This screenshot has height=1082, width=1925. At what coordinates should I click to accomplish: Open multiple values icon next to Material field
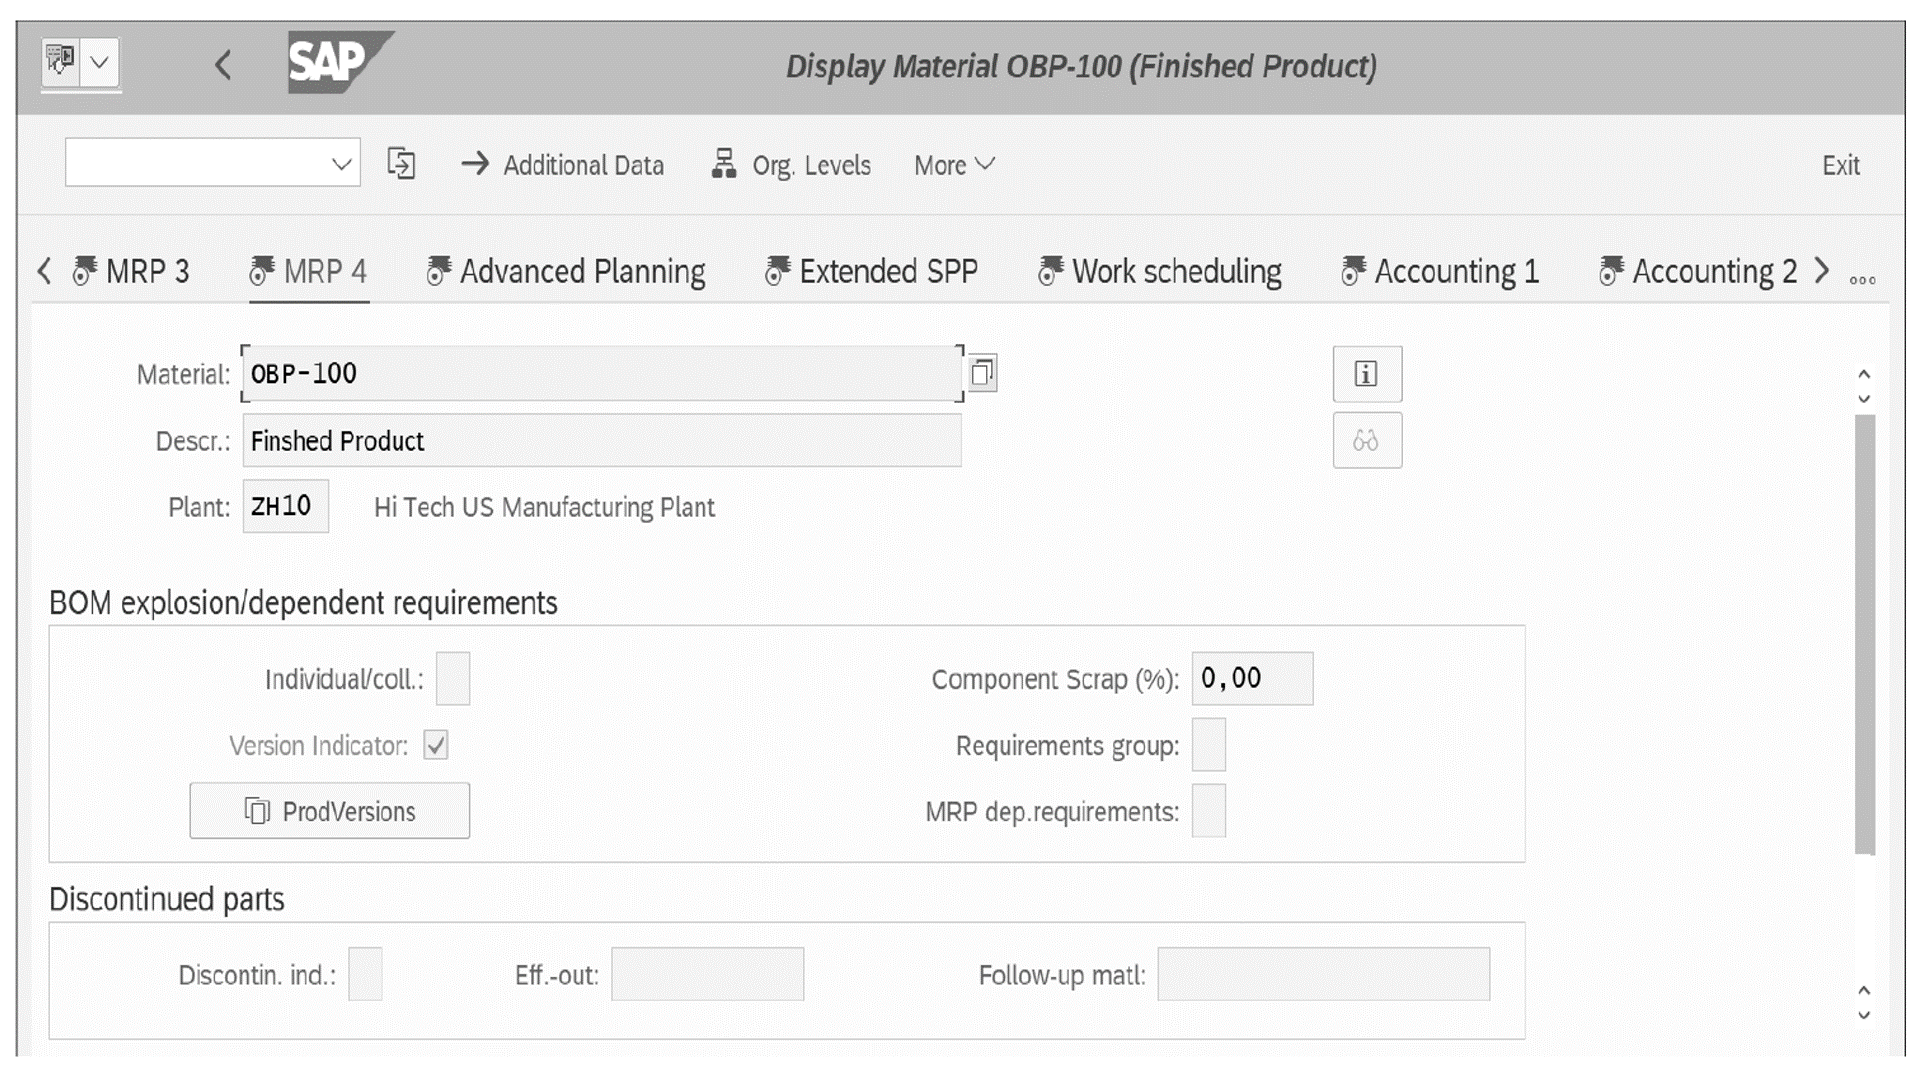pyautogui.click(x=984, y=371)
